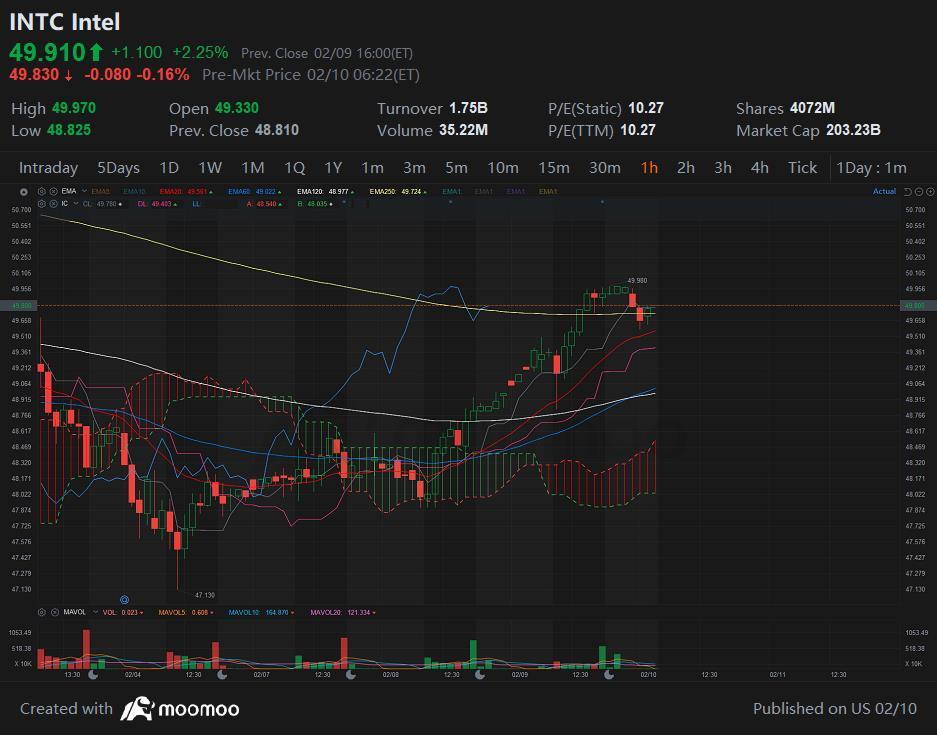Click the Actual price adjustment button

[x=884, y=191]
